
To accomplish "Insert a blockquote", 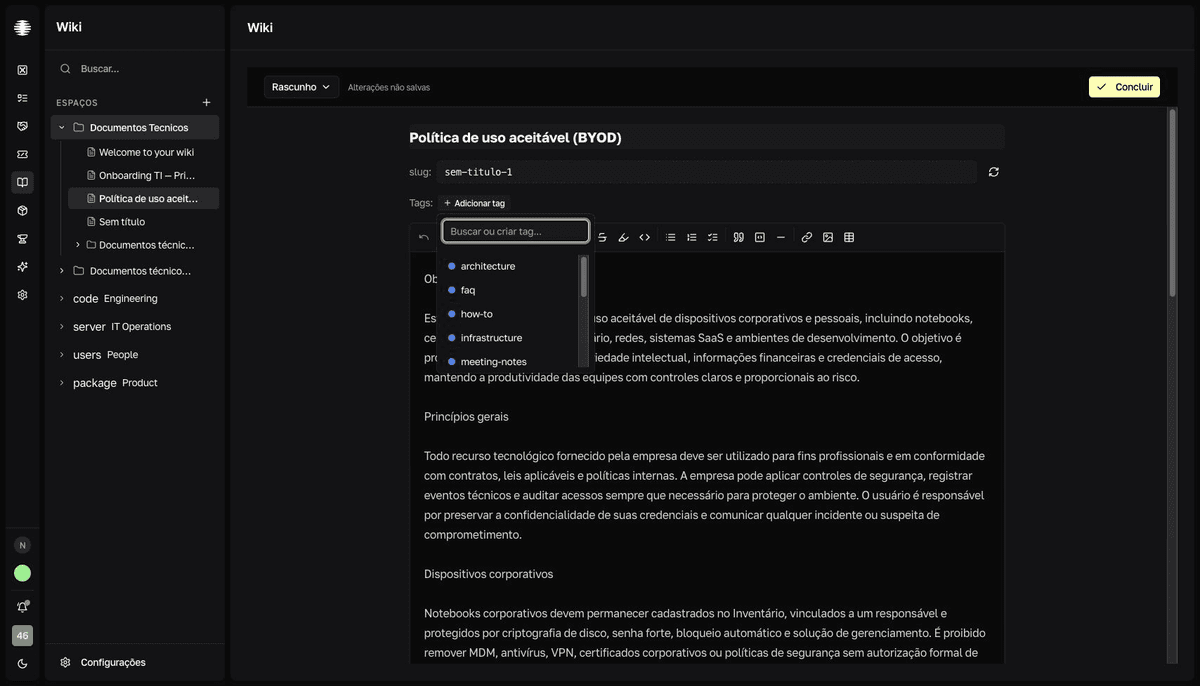I will (739, 237).
